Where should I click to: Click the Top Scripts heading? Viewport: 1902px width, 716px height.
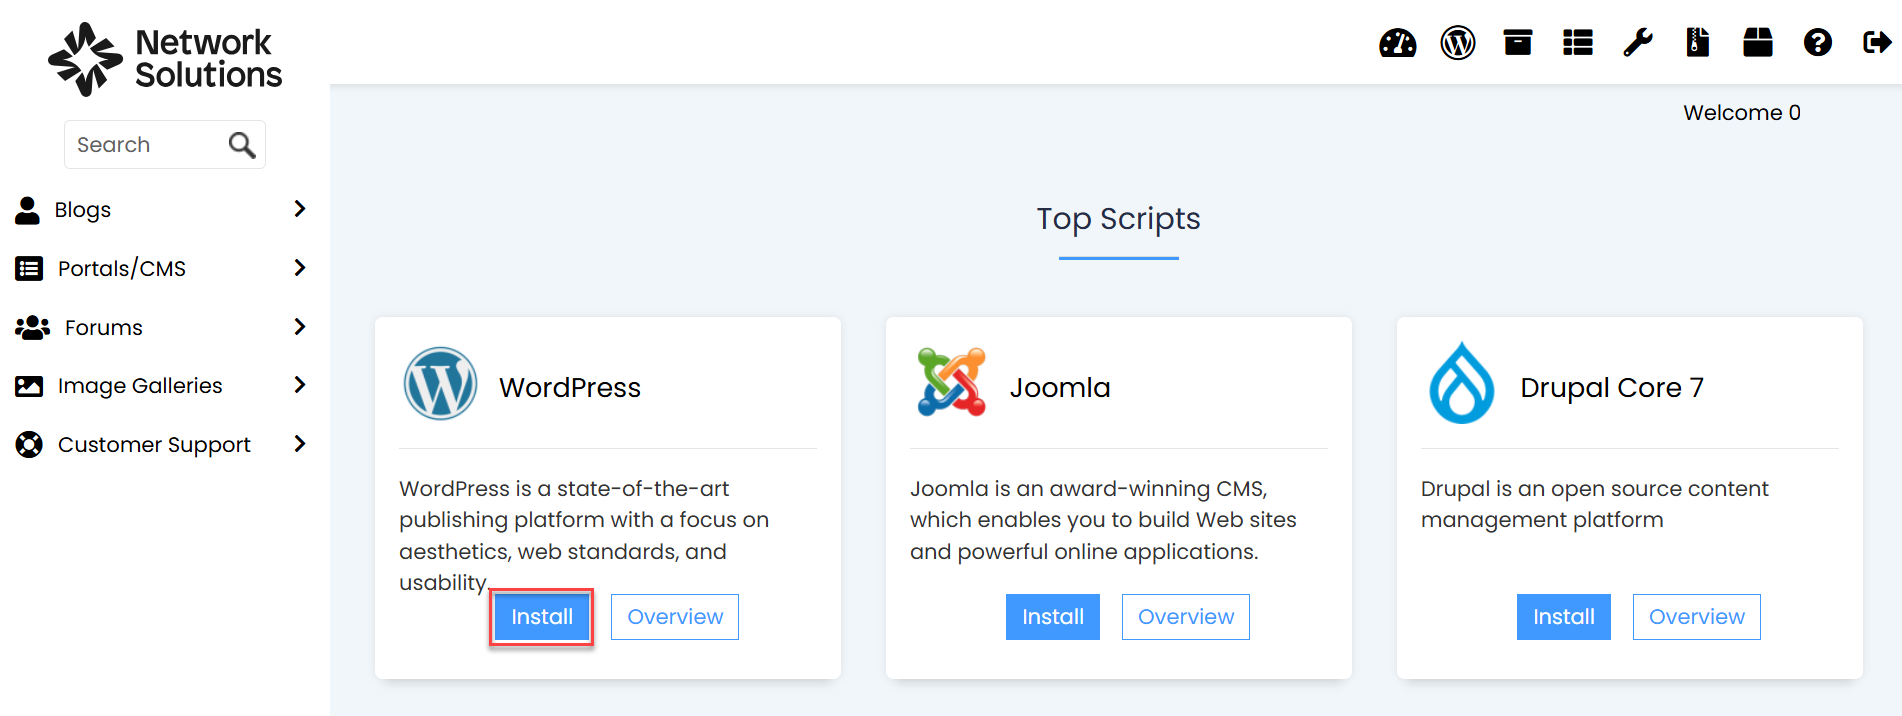coord(1118,219)
